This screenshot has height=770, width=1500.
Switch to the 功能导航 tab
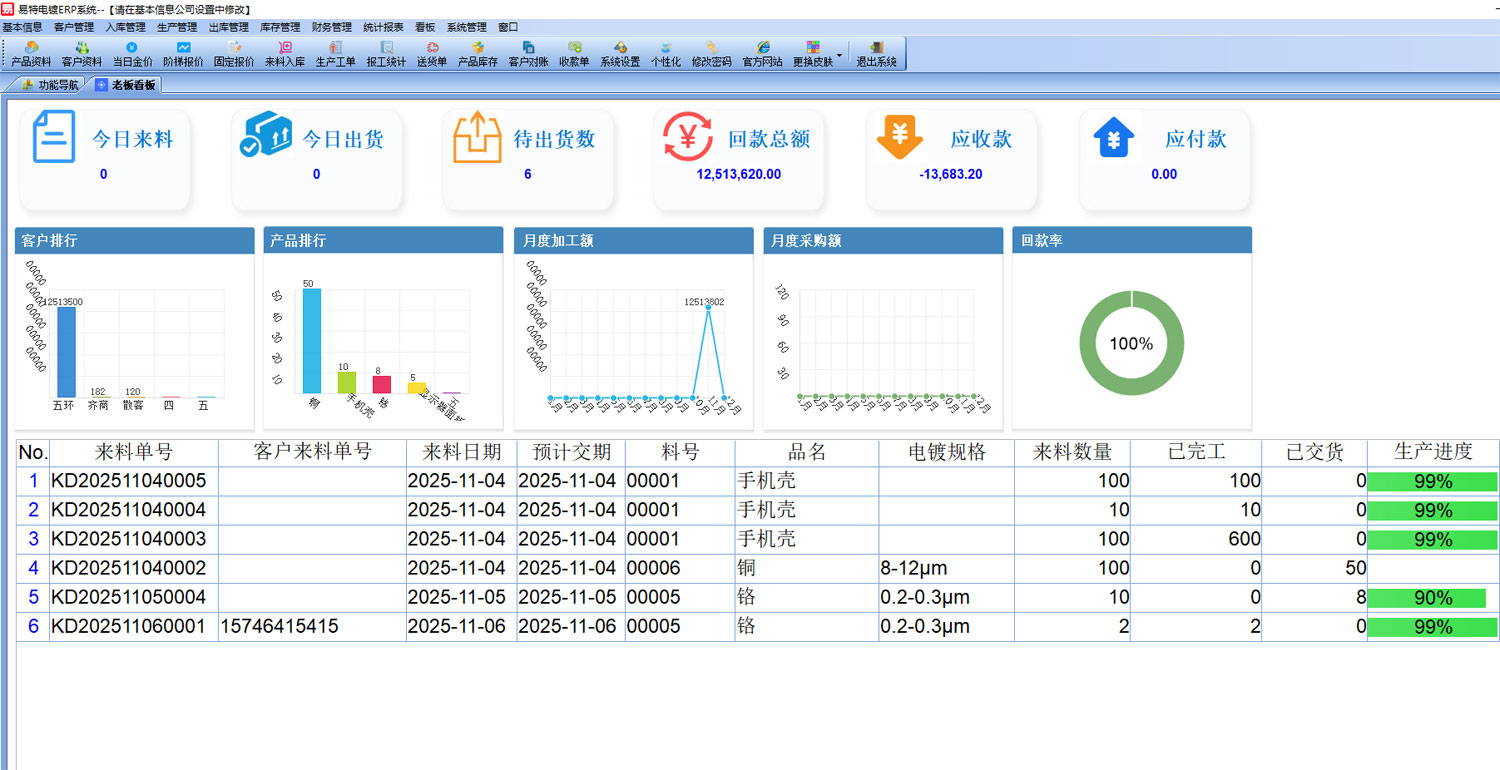(x=50, y=85)
